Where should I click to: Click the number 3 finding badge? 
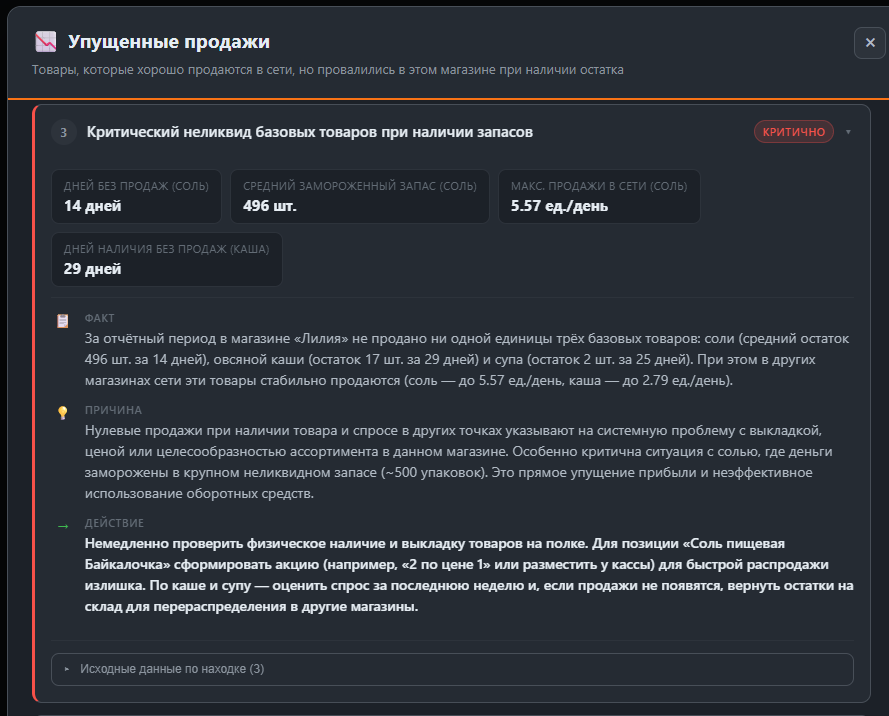coord(64,132)
